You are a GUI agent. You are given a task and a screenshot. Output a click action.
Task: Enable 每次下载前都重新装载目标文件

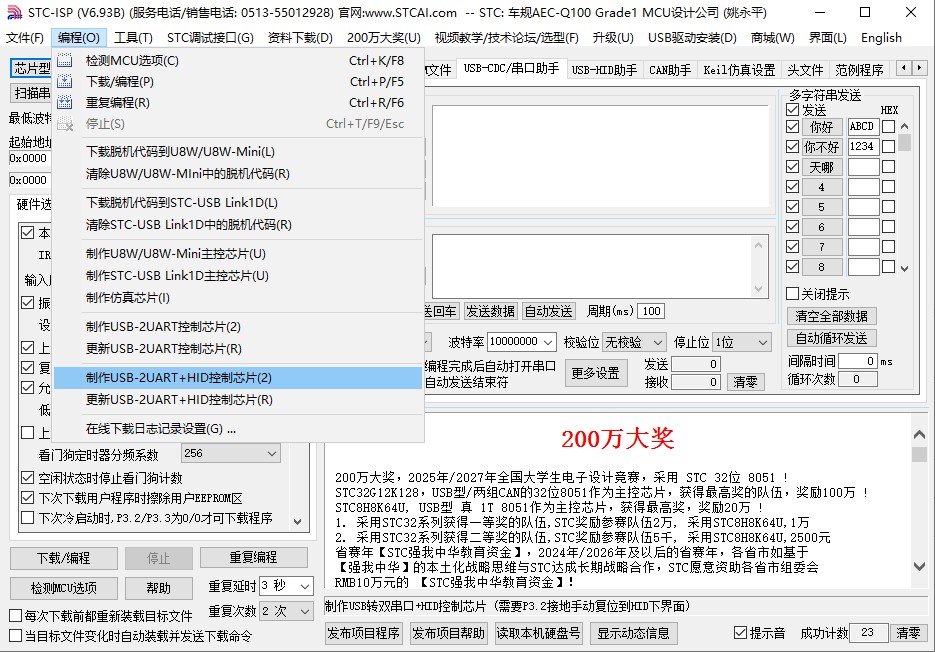[x=16, y=616]
